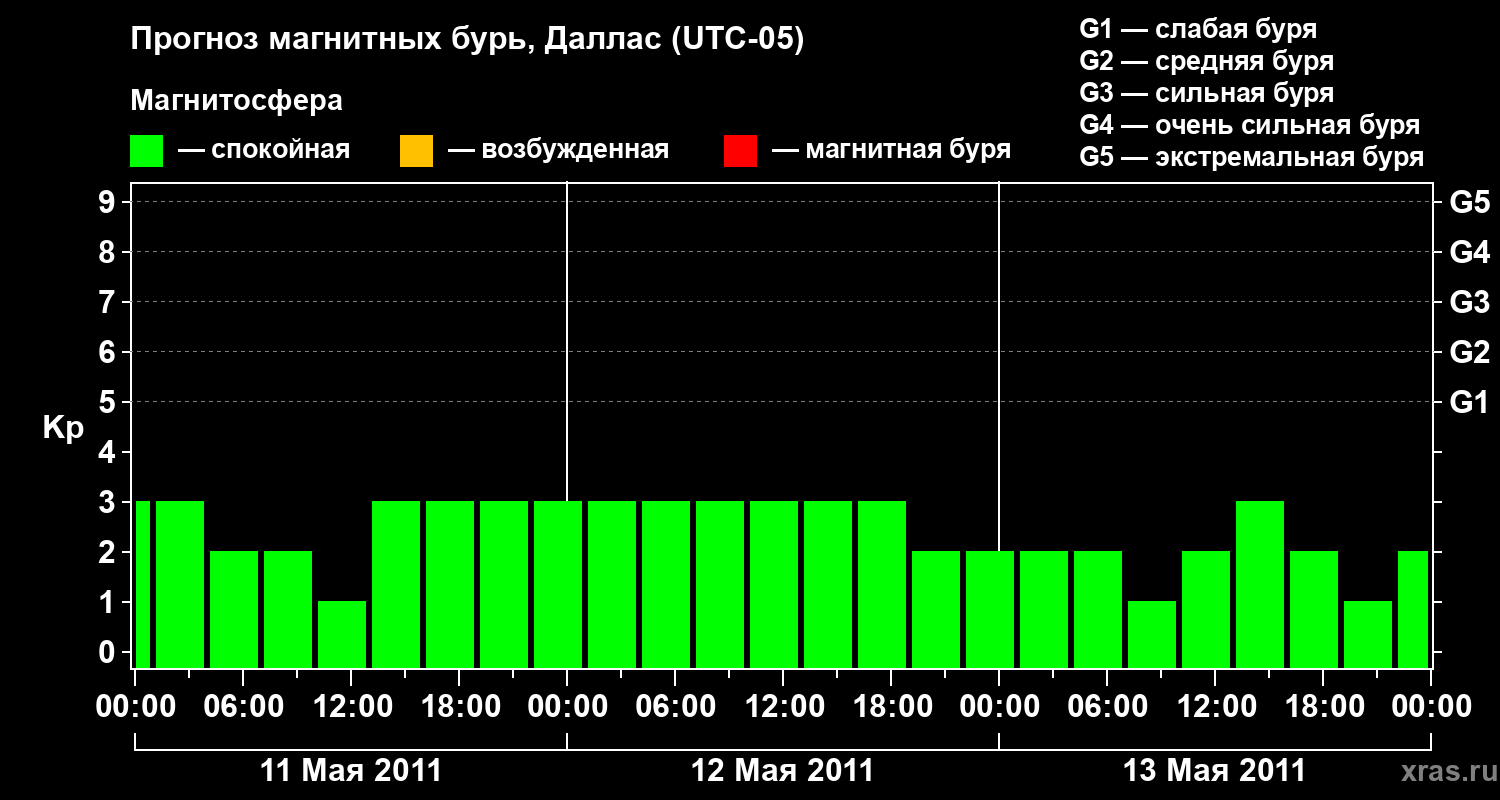The width and height of the screenshot is (1500, 800).
Task: Click the 'G2' label on the right axis
Action: [x=1469, y=352]
